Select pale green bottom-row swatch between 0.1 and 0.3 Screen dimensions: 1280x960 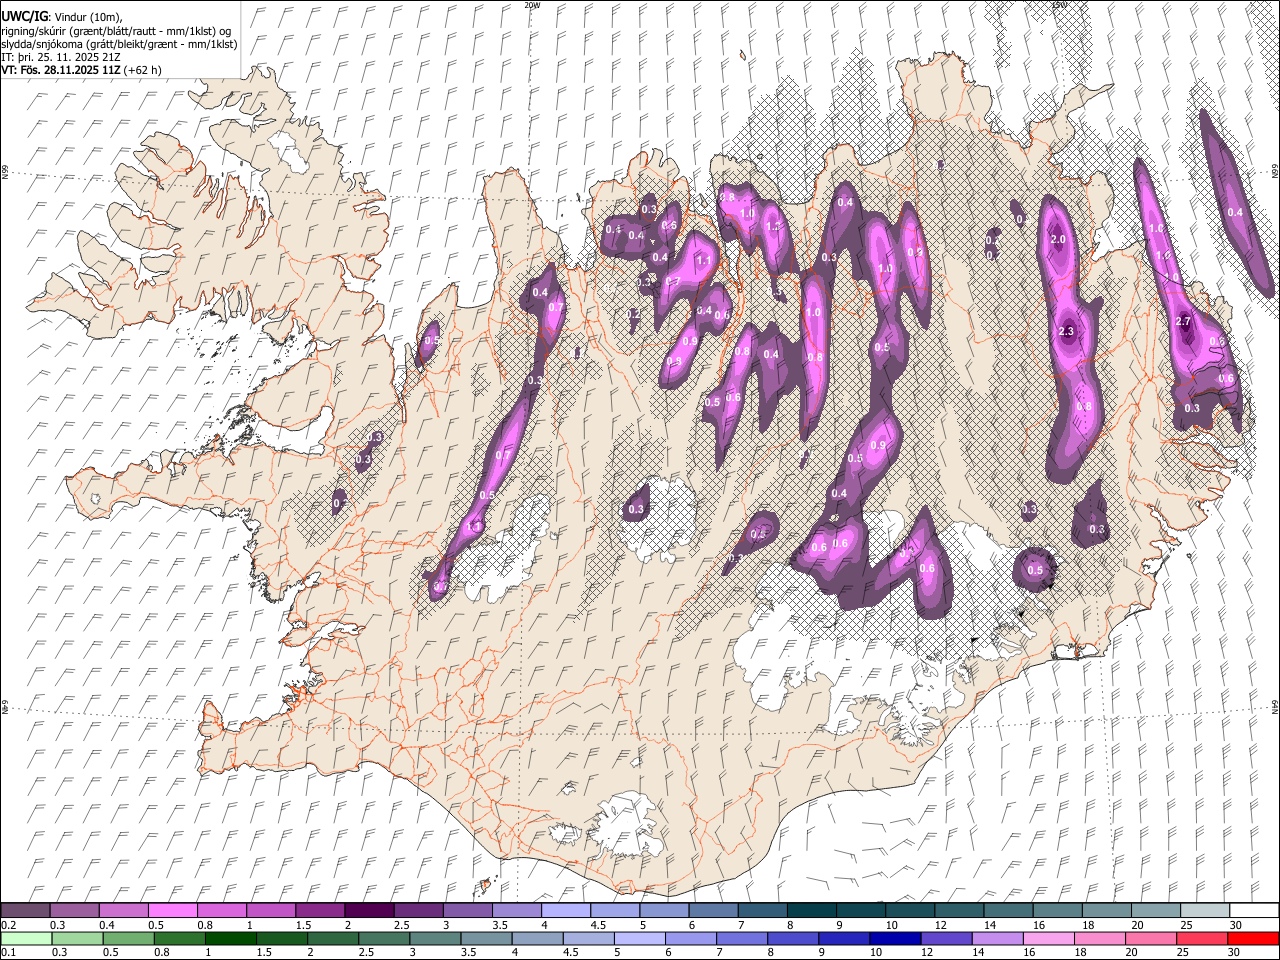pos(25,938)
